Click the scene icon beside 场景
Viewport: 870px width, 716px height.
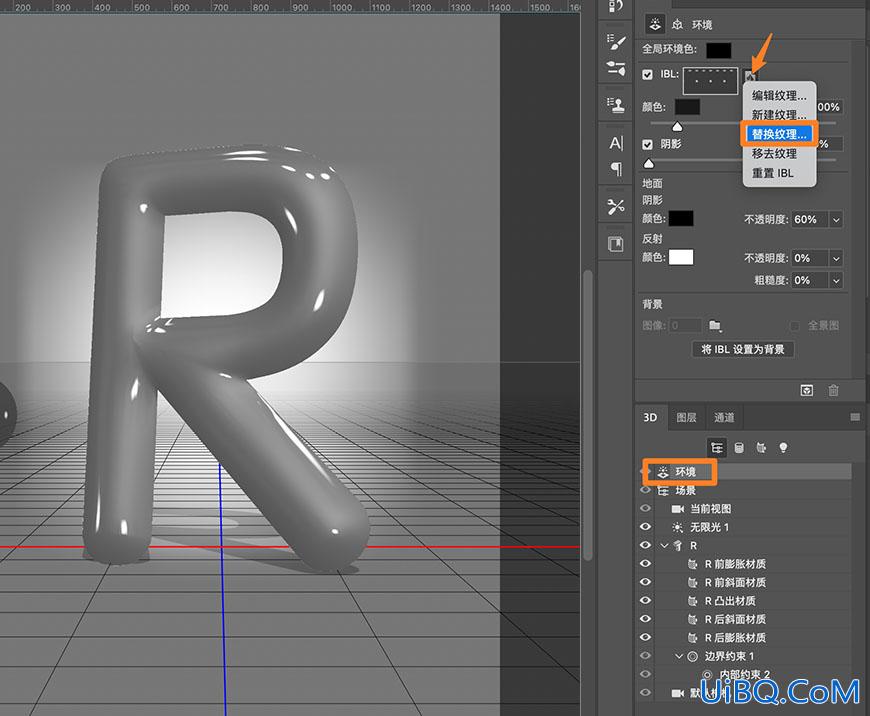[663, 491]
